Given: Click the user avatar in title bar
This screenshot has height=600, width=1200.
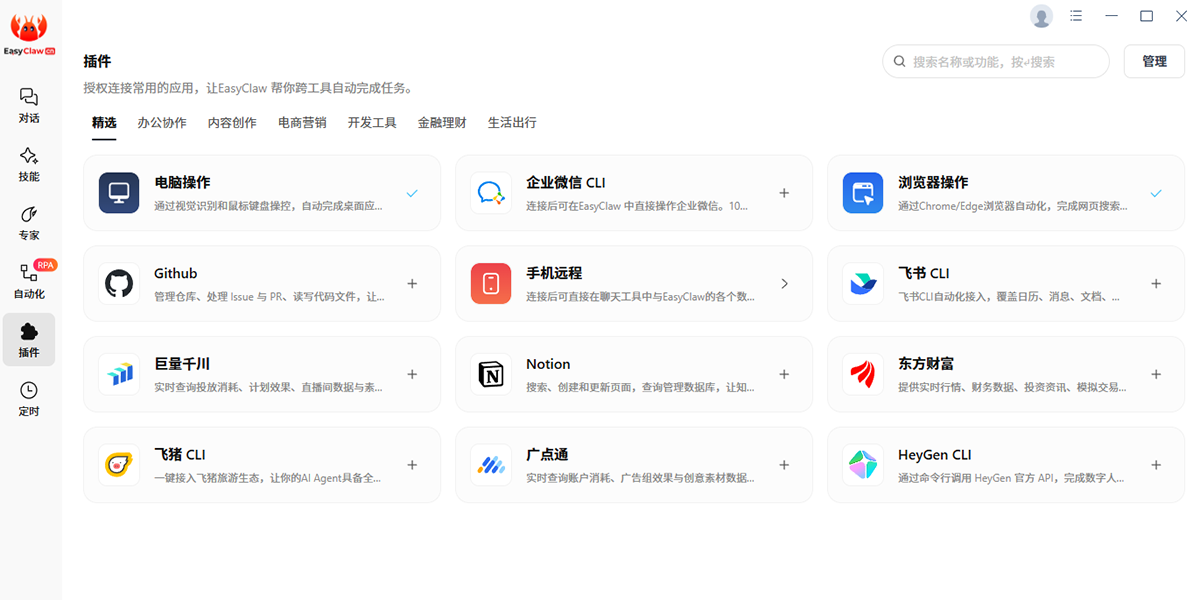Looking at the screenshot, I should pos(1042,16).
